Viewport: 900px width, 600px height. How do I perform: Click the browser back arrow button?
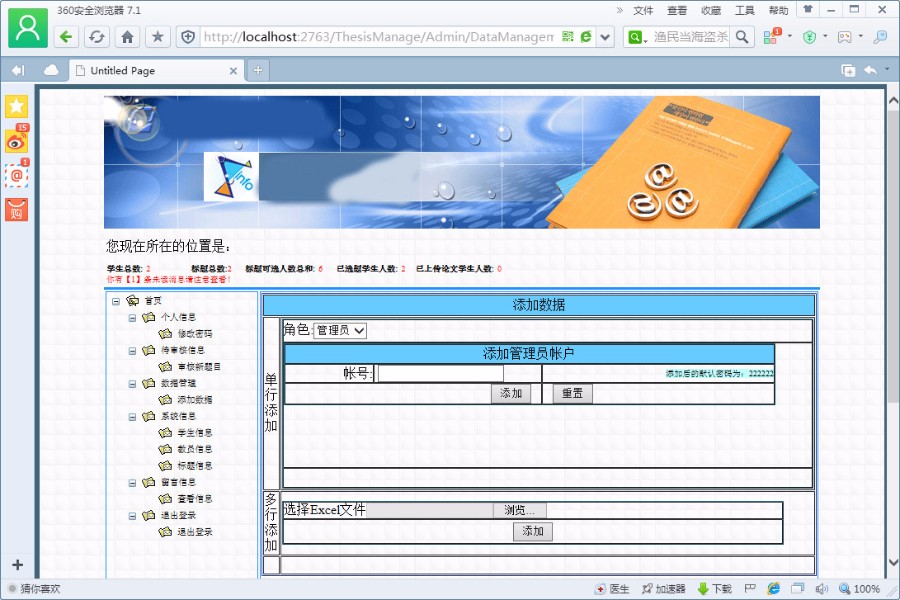67,37
